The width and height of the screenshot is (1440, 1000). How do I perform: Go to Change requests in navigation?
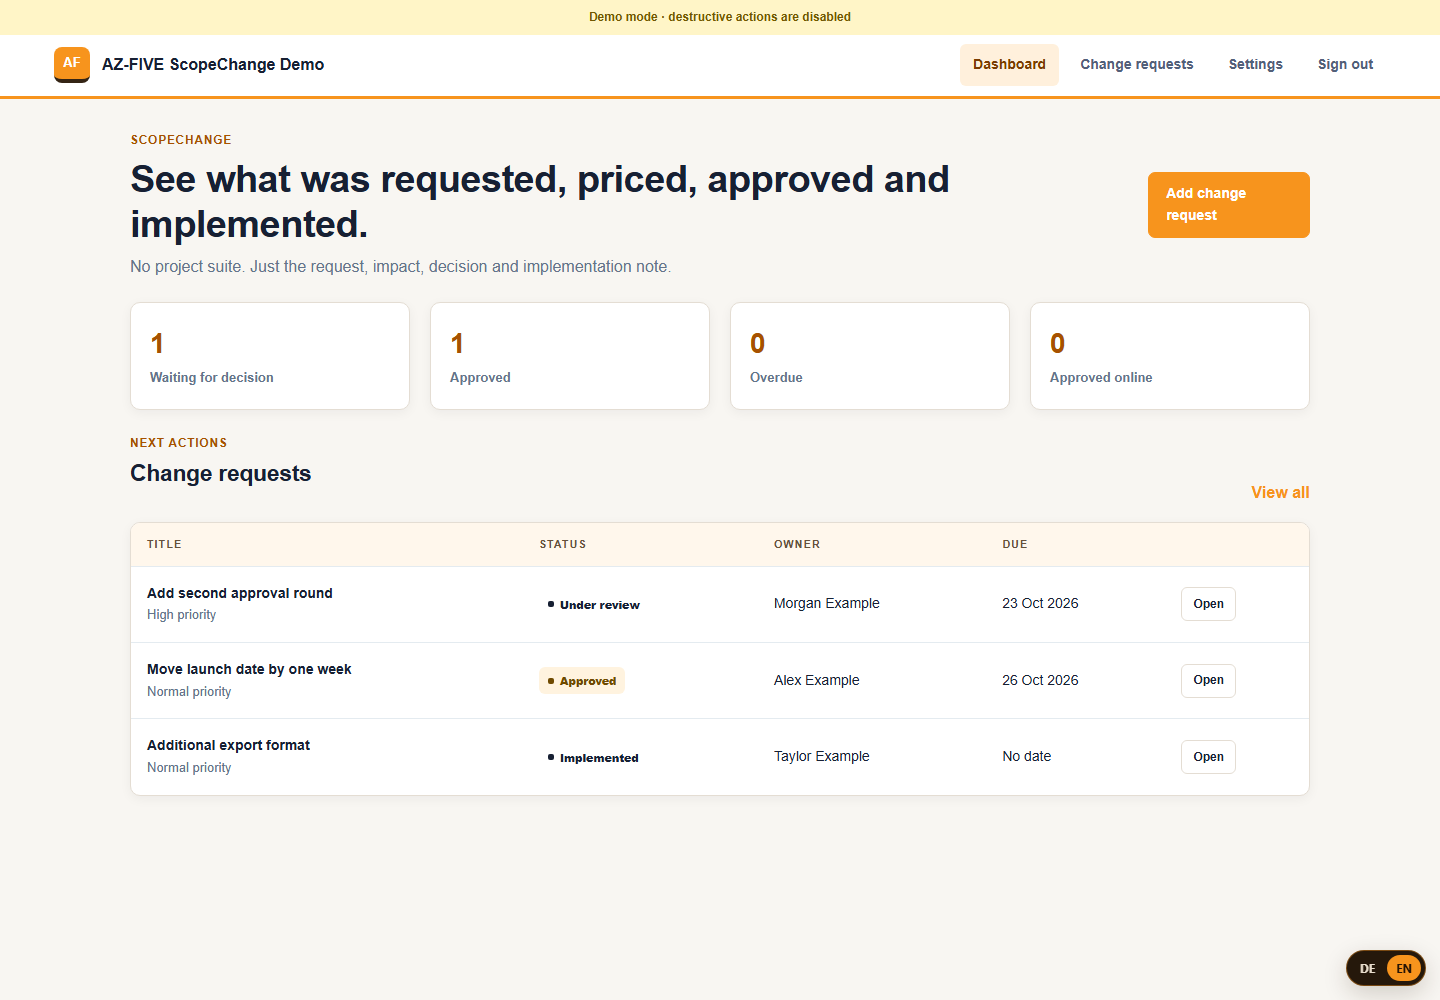(1137, 64)
